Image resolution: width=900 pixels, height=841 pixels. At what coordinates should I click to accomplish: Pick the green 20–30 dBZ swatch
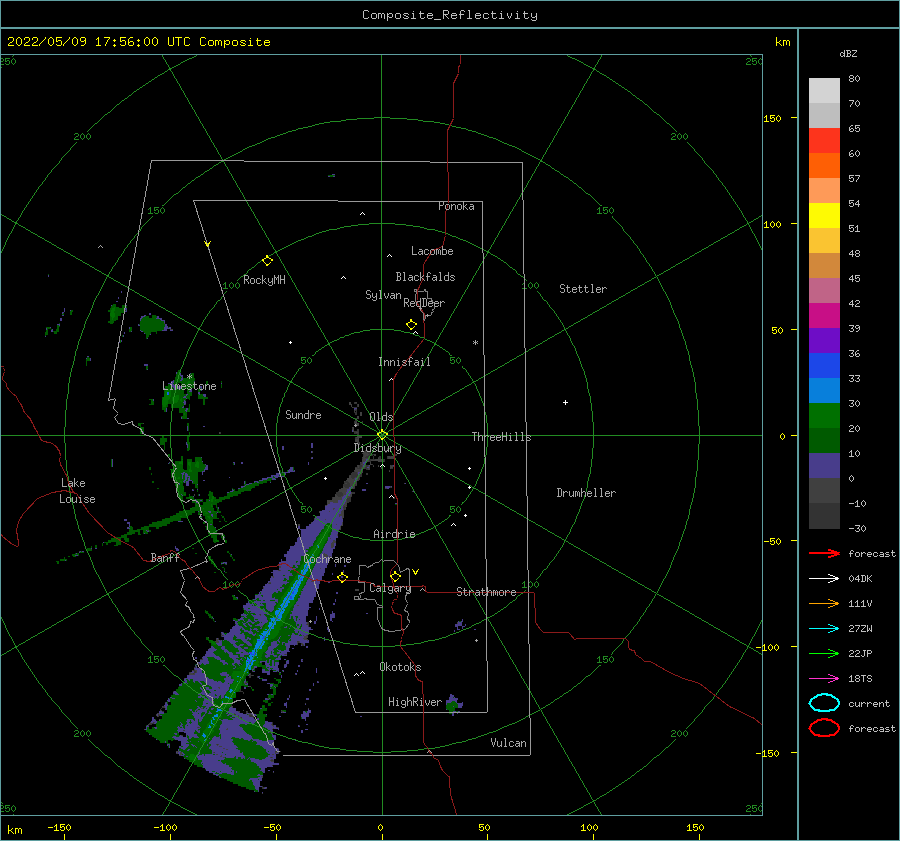click(824, 416)
